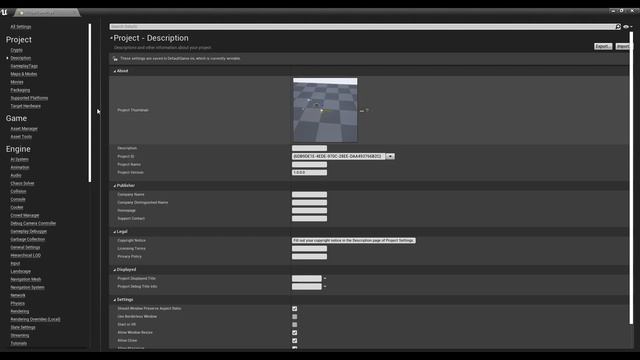This screenshot has height=360, width=640.
Task: Click the project Description text field
Action: tap(309, 148)
